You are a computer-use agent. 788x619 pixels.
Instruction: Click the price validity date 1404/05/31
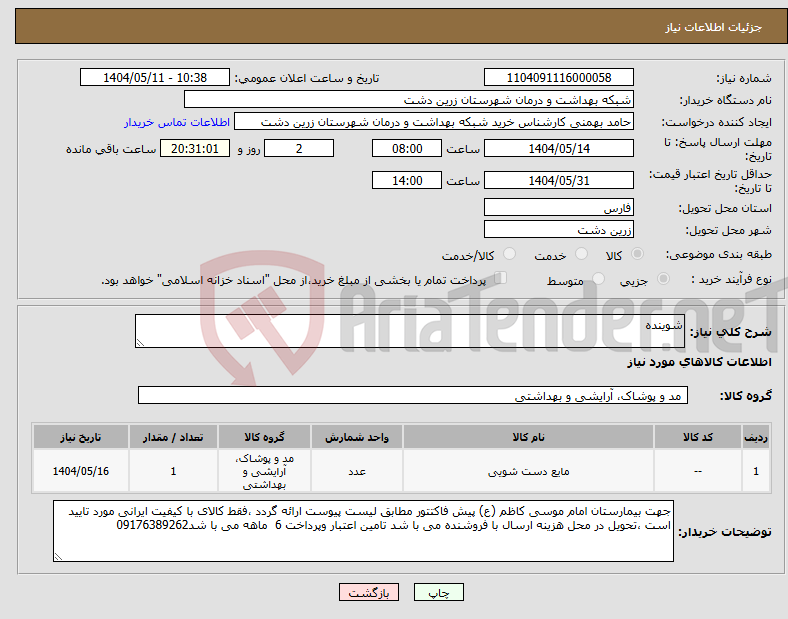[559, 180]
